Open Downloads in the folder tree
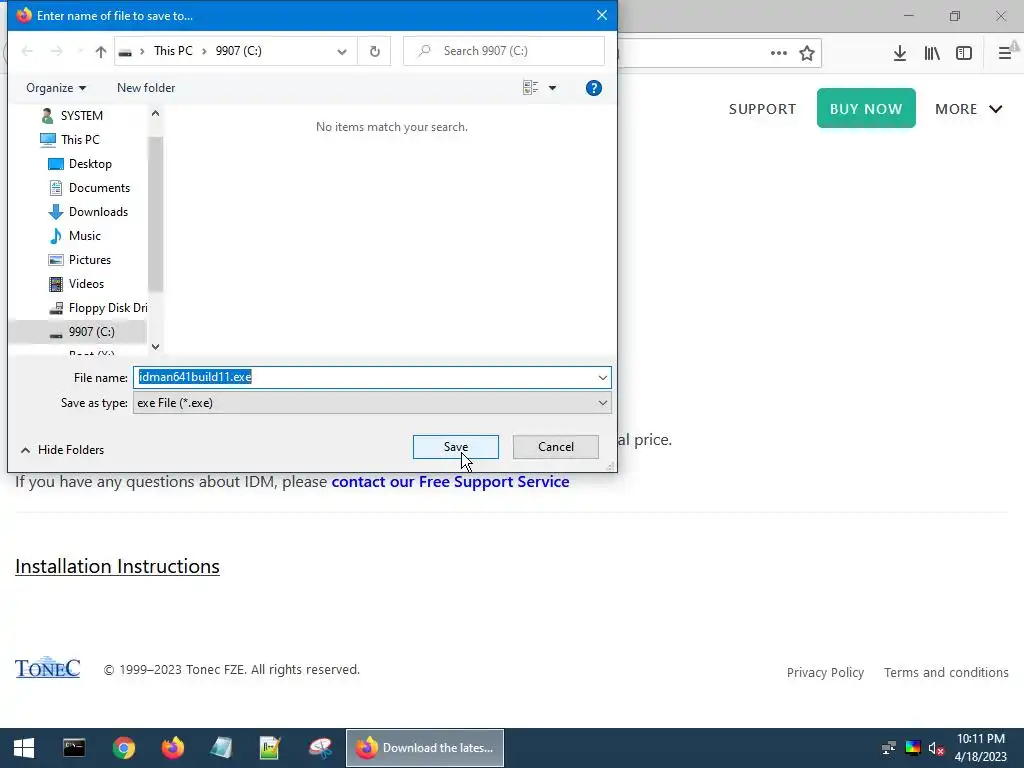 (x=98, y=212)
